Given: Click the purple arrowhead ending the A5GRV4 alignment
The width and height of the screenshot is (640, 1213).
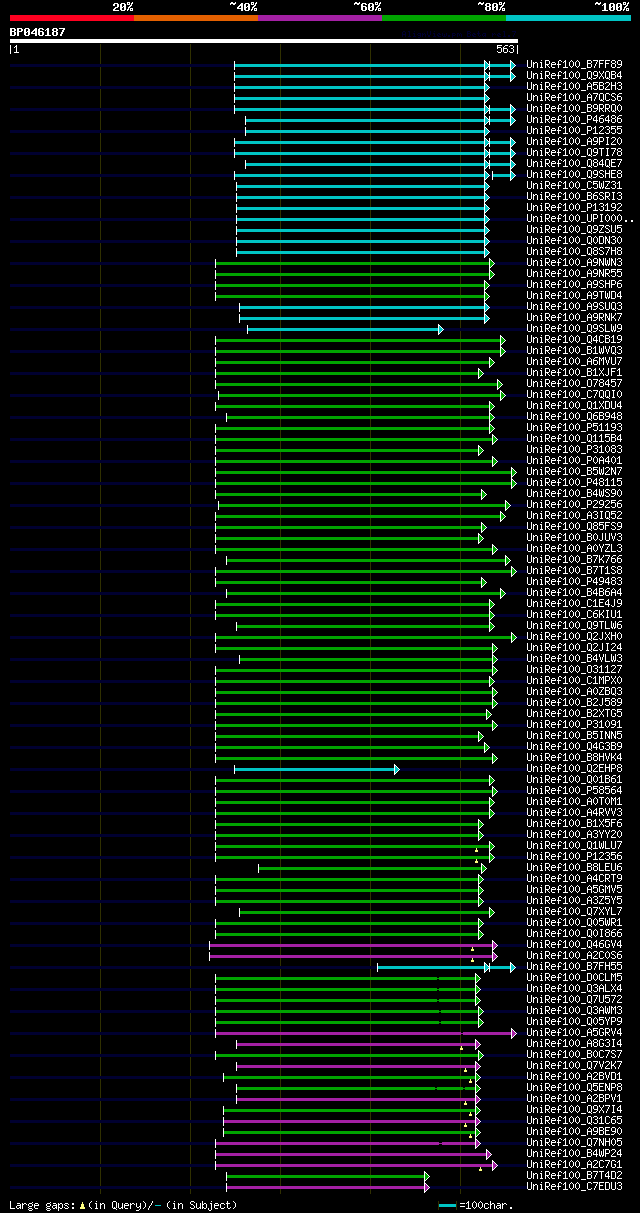Looking at the screenshot, I should [513, 1032].
